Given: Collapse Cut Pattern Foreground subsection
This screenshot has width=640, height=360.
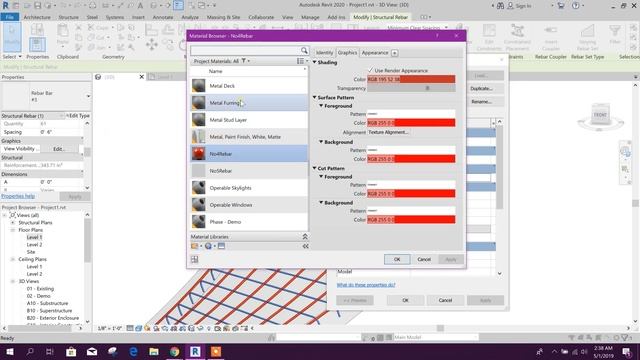Looking at the screenshot, I should (x=321, y=176).
